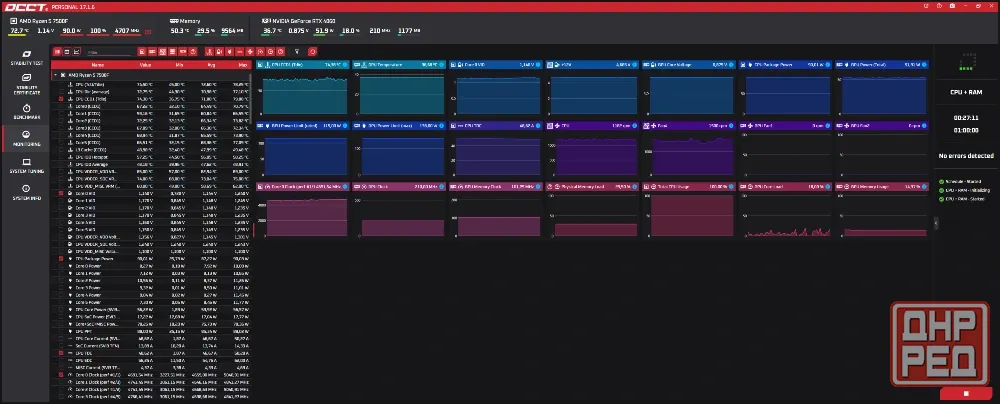Click the blue dot on the CPU Package Power graph
The width and height of the screenshot is (1000, 404).
(x=827, y=65)
